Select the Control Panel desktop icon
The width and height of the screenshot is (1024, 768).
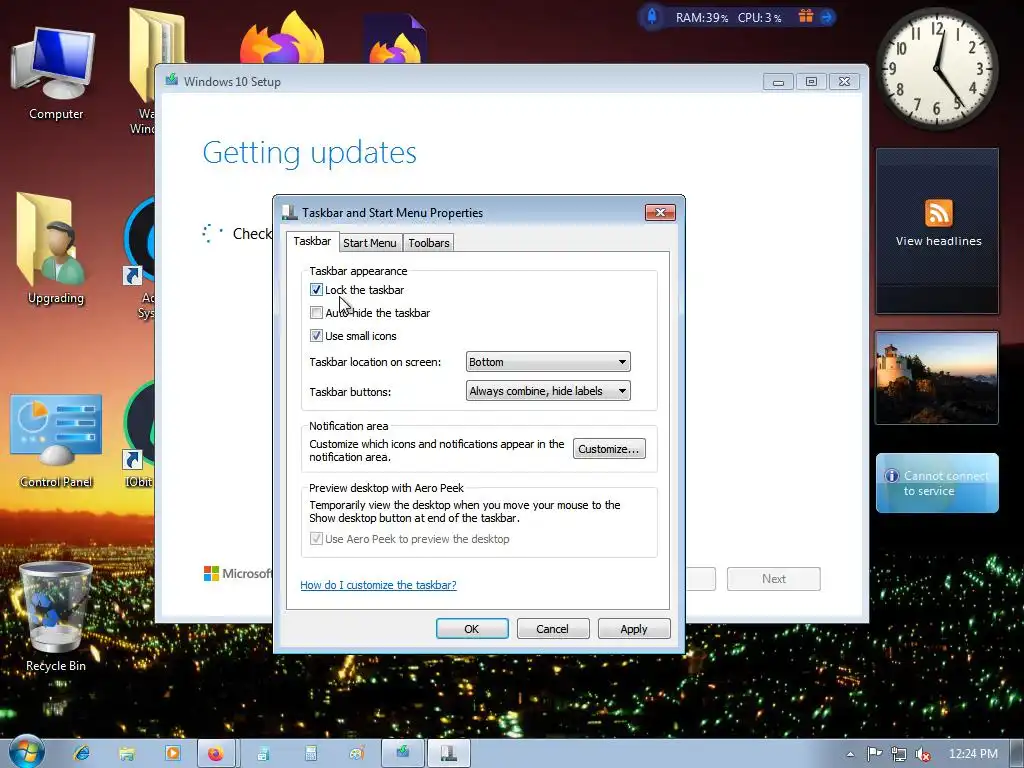(x=56, y=441)
